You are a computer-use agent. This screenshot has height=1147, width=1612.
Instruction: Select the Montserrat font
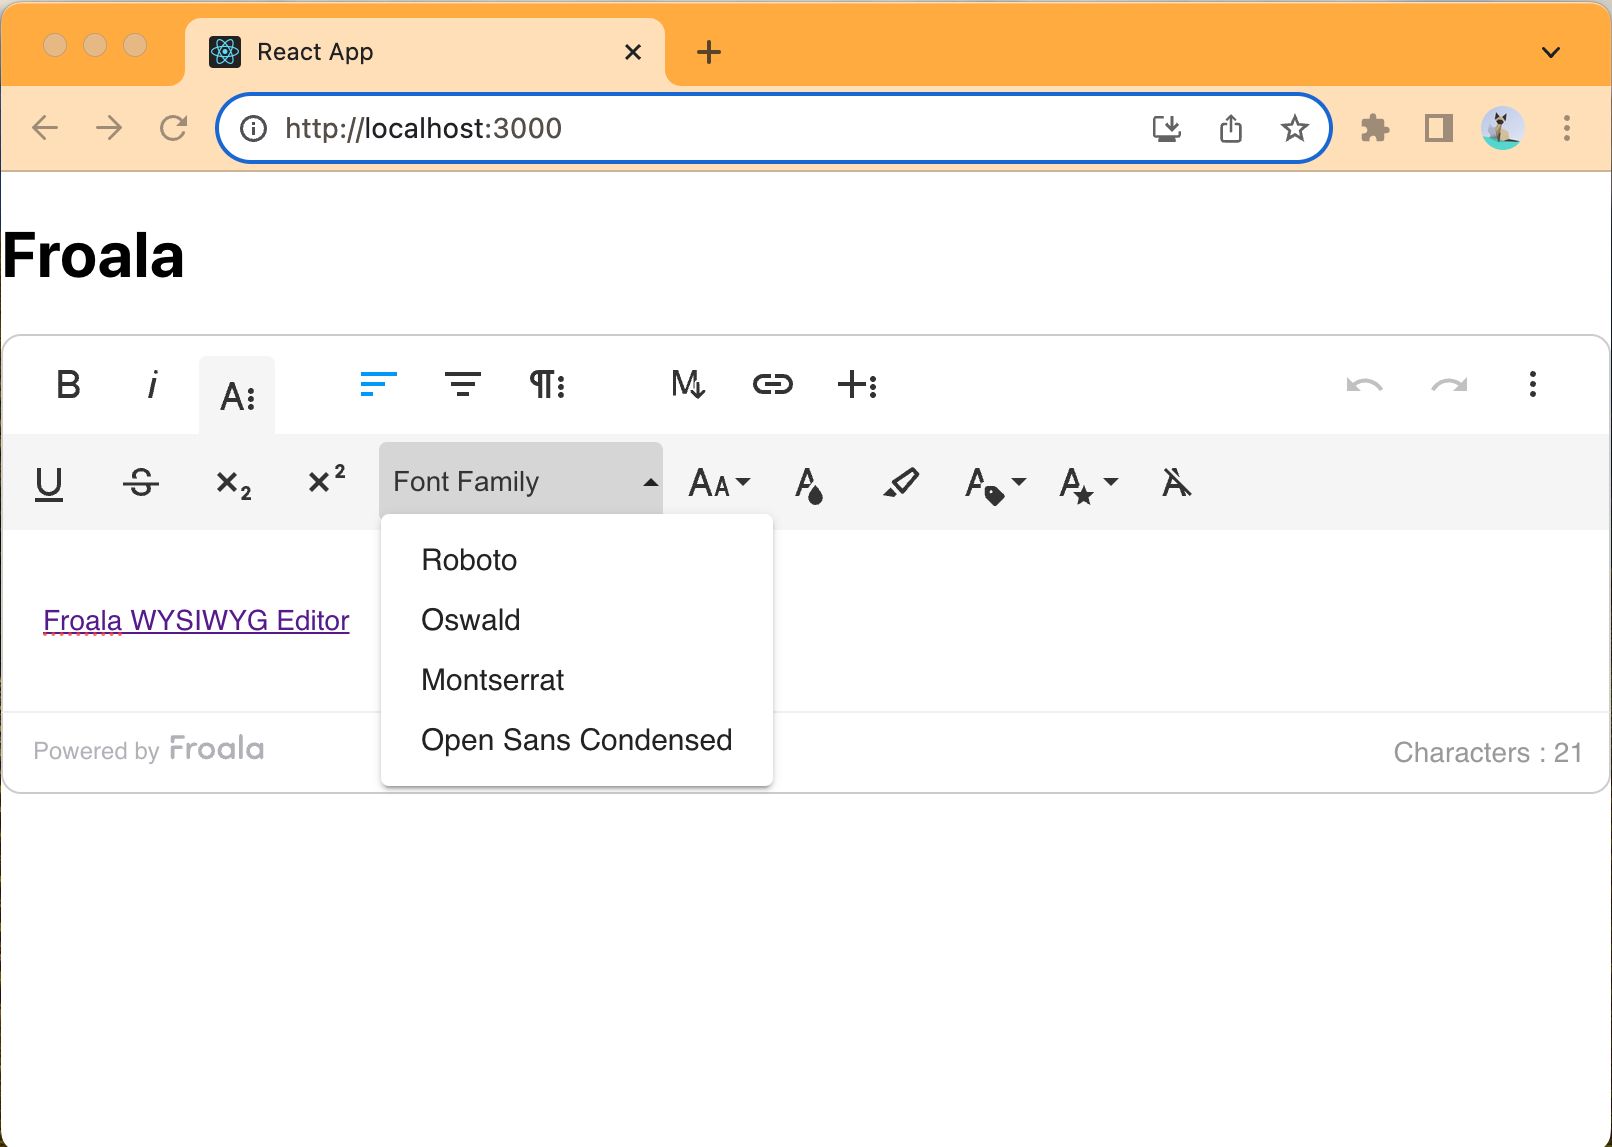coord(492,680)
